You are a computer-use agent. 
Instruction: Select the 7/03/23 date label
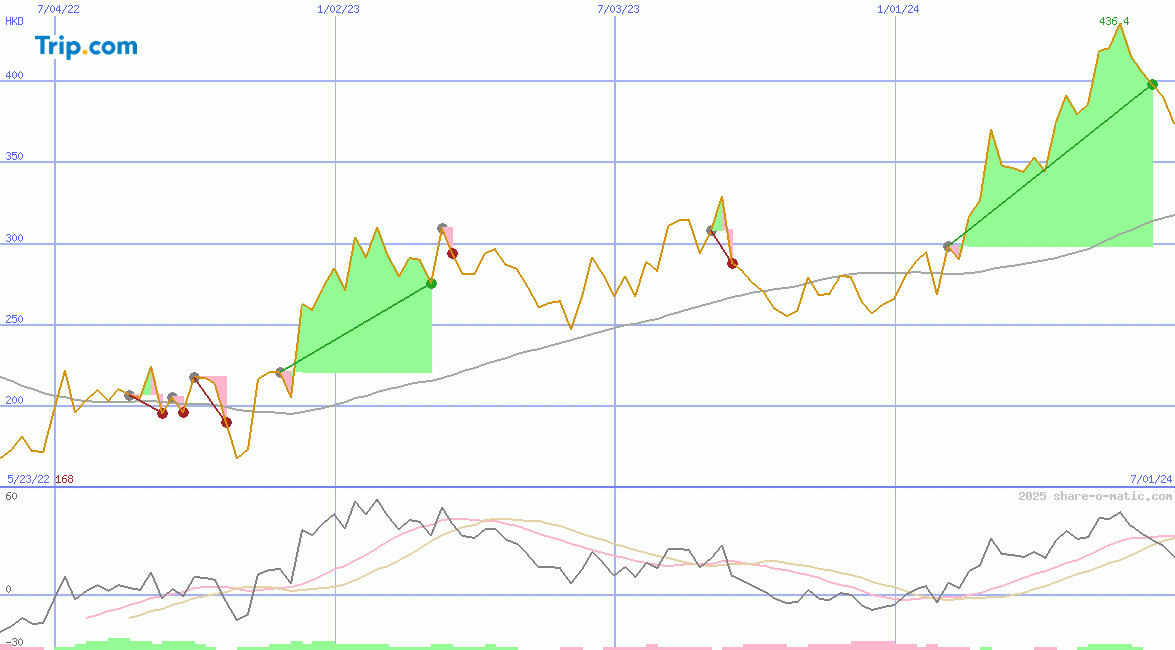tap(618, 9)
